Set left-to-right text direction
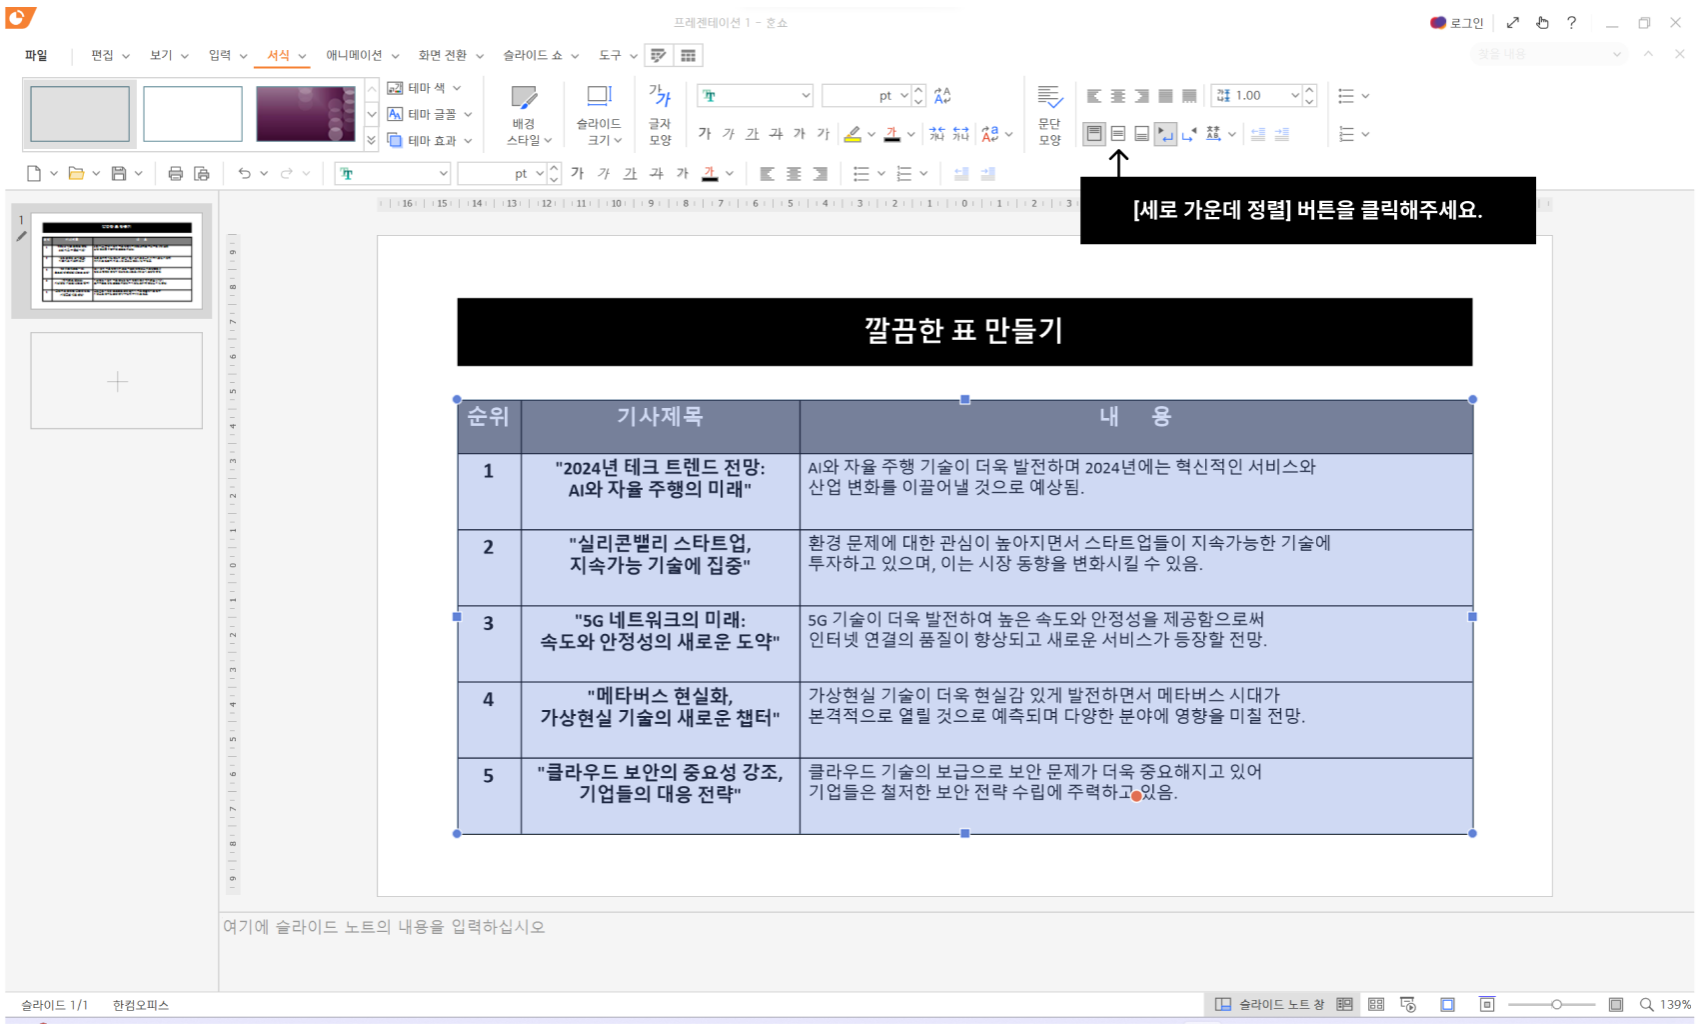This screenshot has width=1696, height=1032. 1166,134
